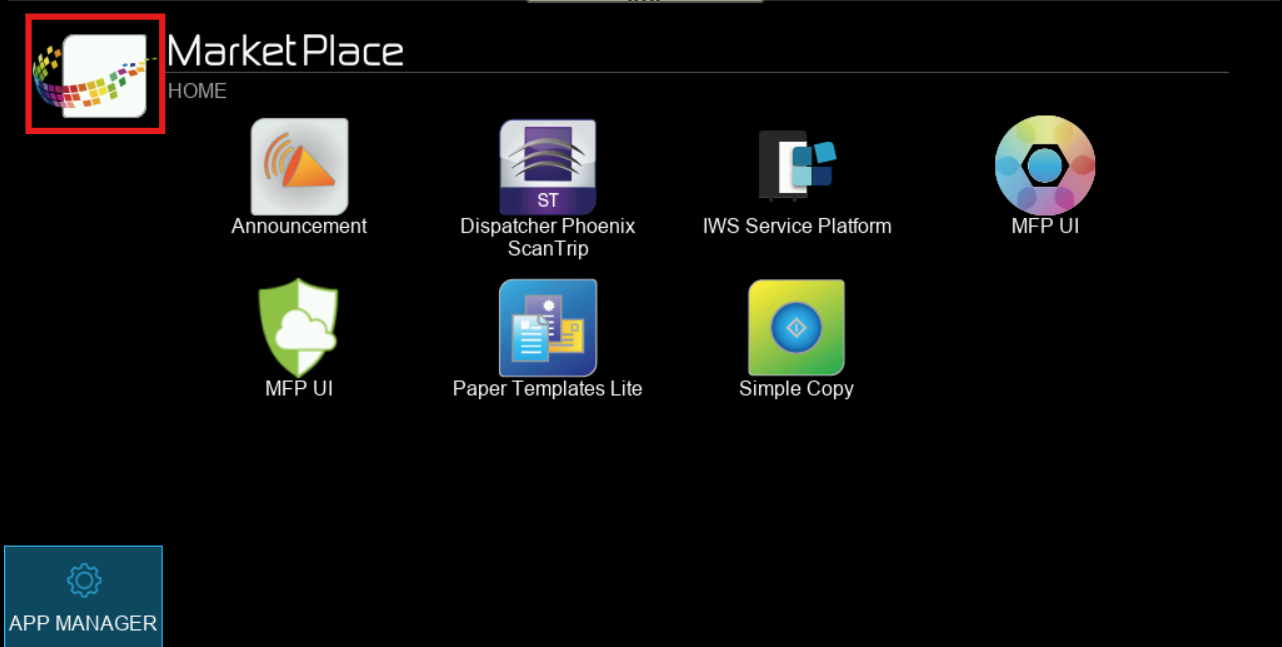Open the Announcement app
This screenshot has height=647, width=1282.
[299, 167]
